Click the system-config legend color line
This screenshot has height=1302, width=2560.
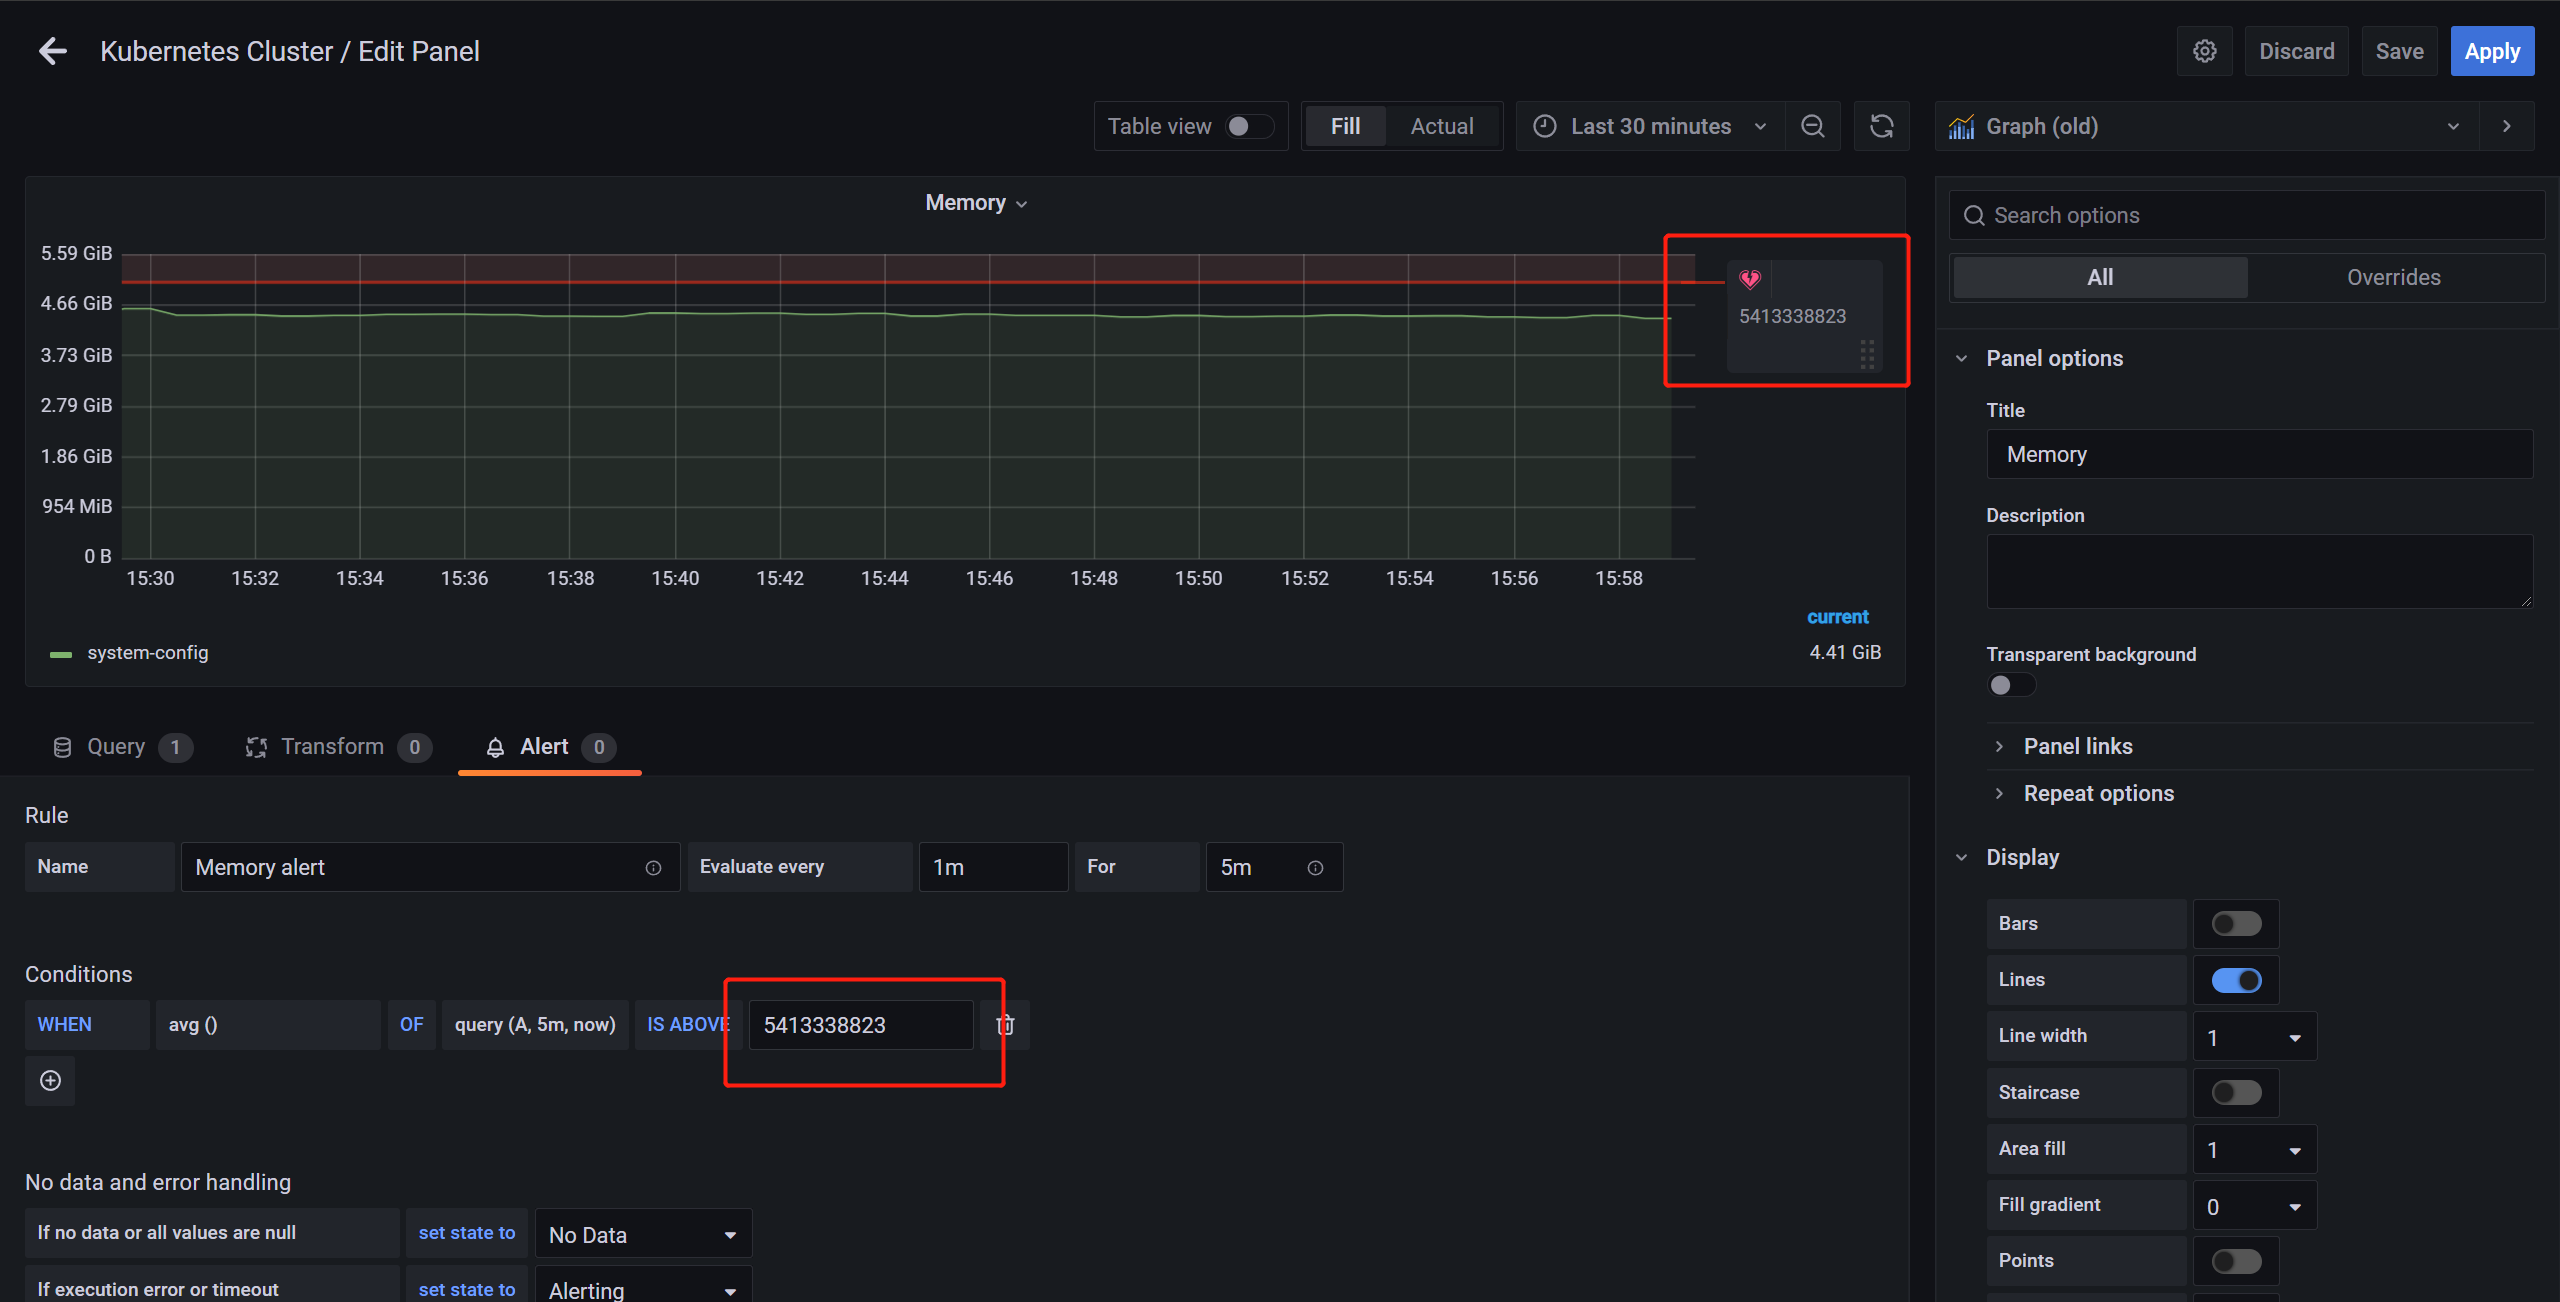tap(61, 654)
